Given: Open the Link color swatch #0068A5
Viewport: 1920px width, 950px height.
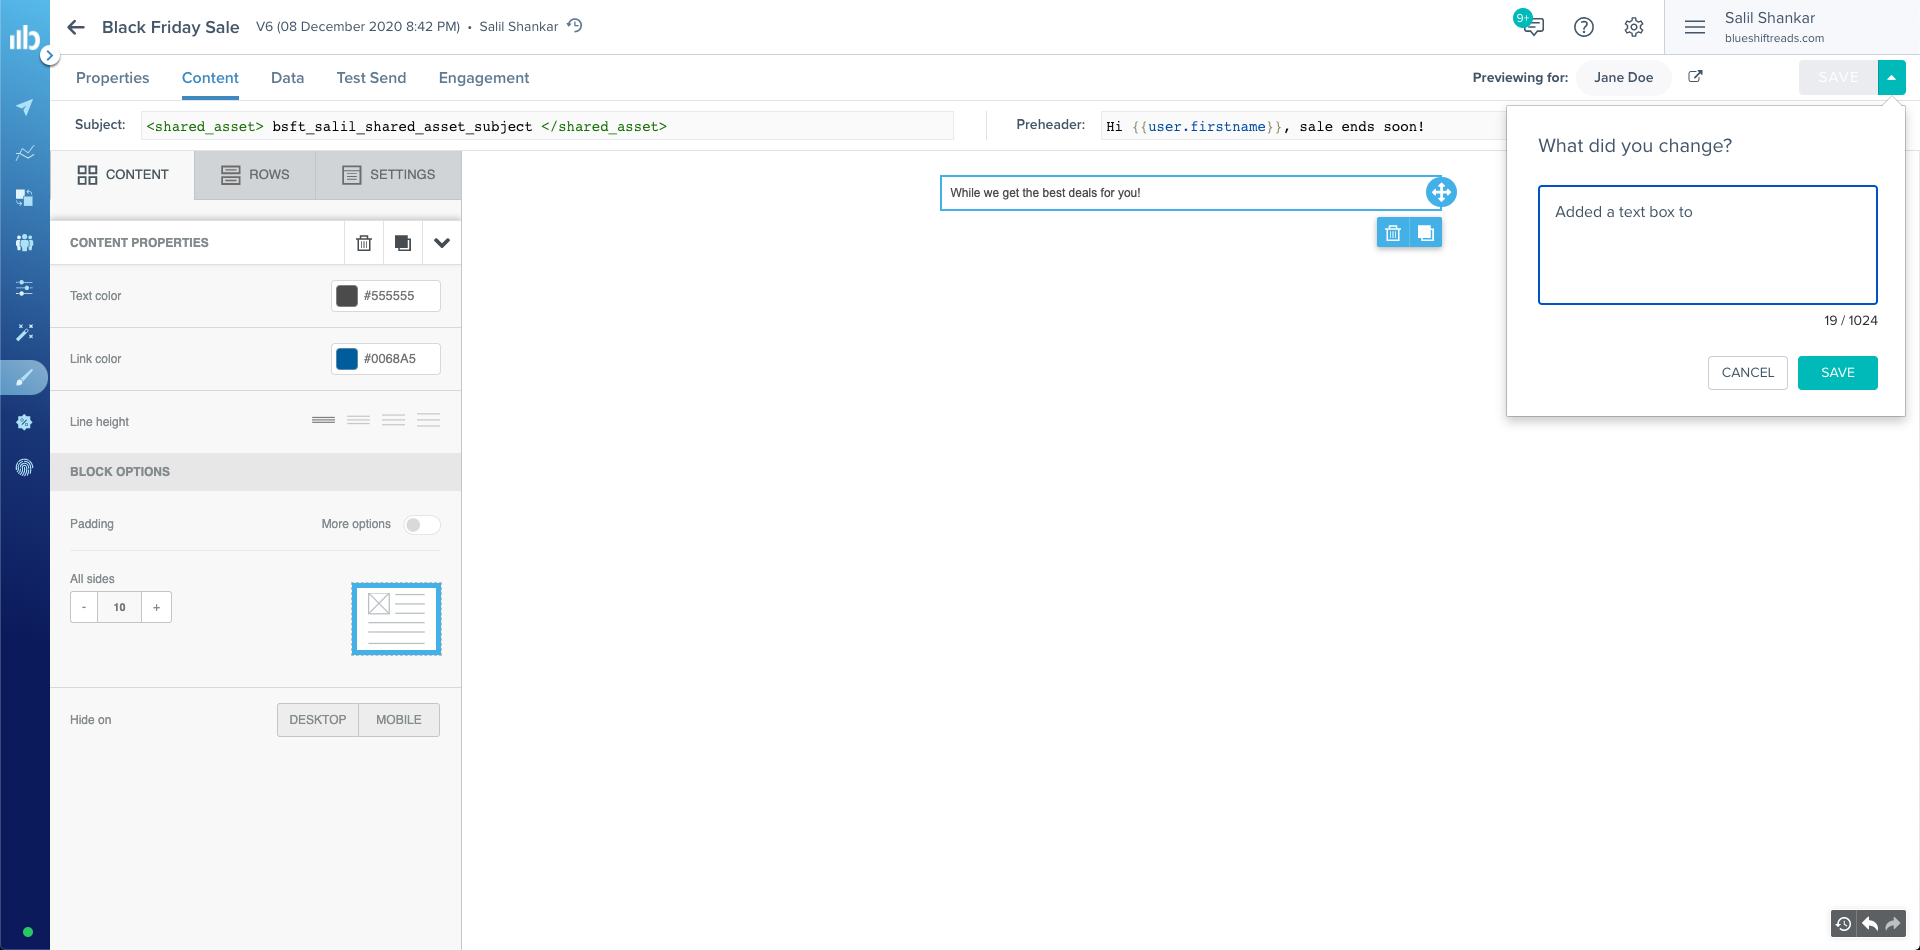Looking at the screenshot, I should click(x=347, y=359).
